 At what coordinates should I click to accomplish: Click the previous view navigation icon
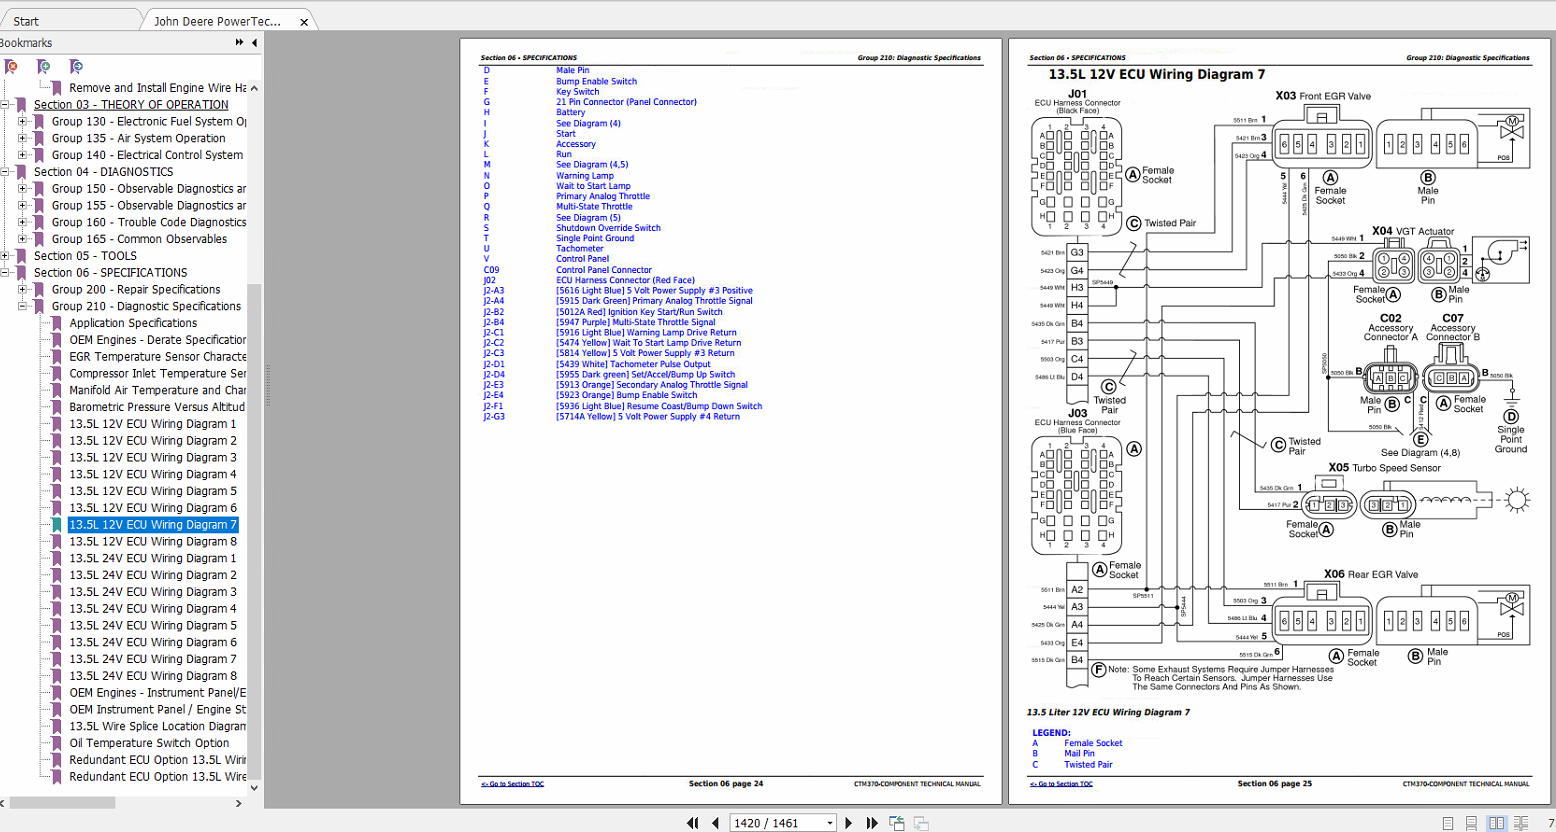pos(897,823)
